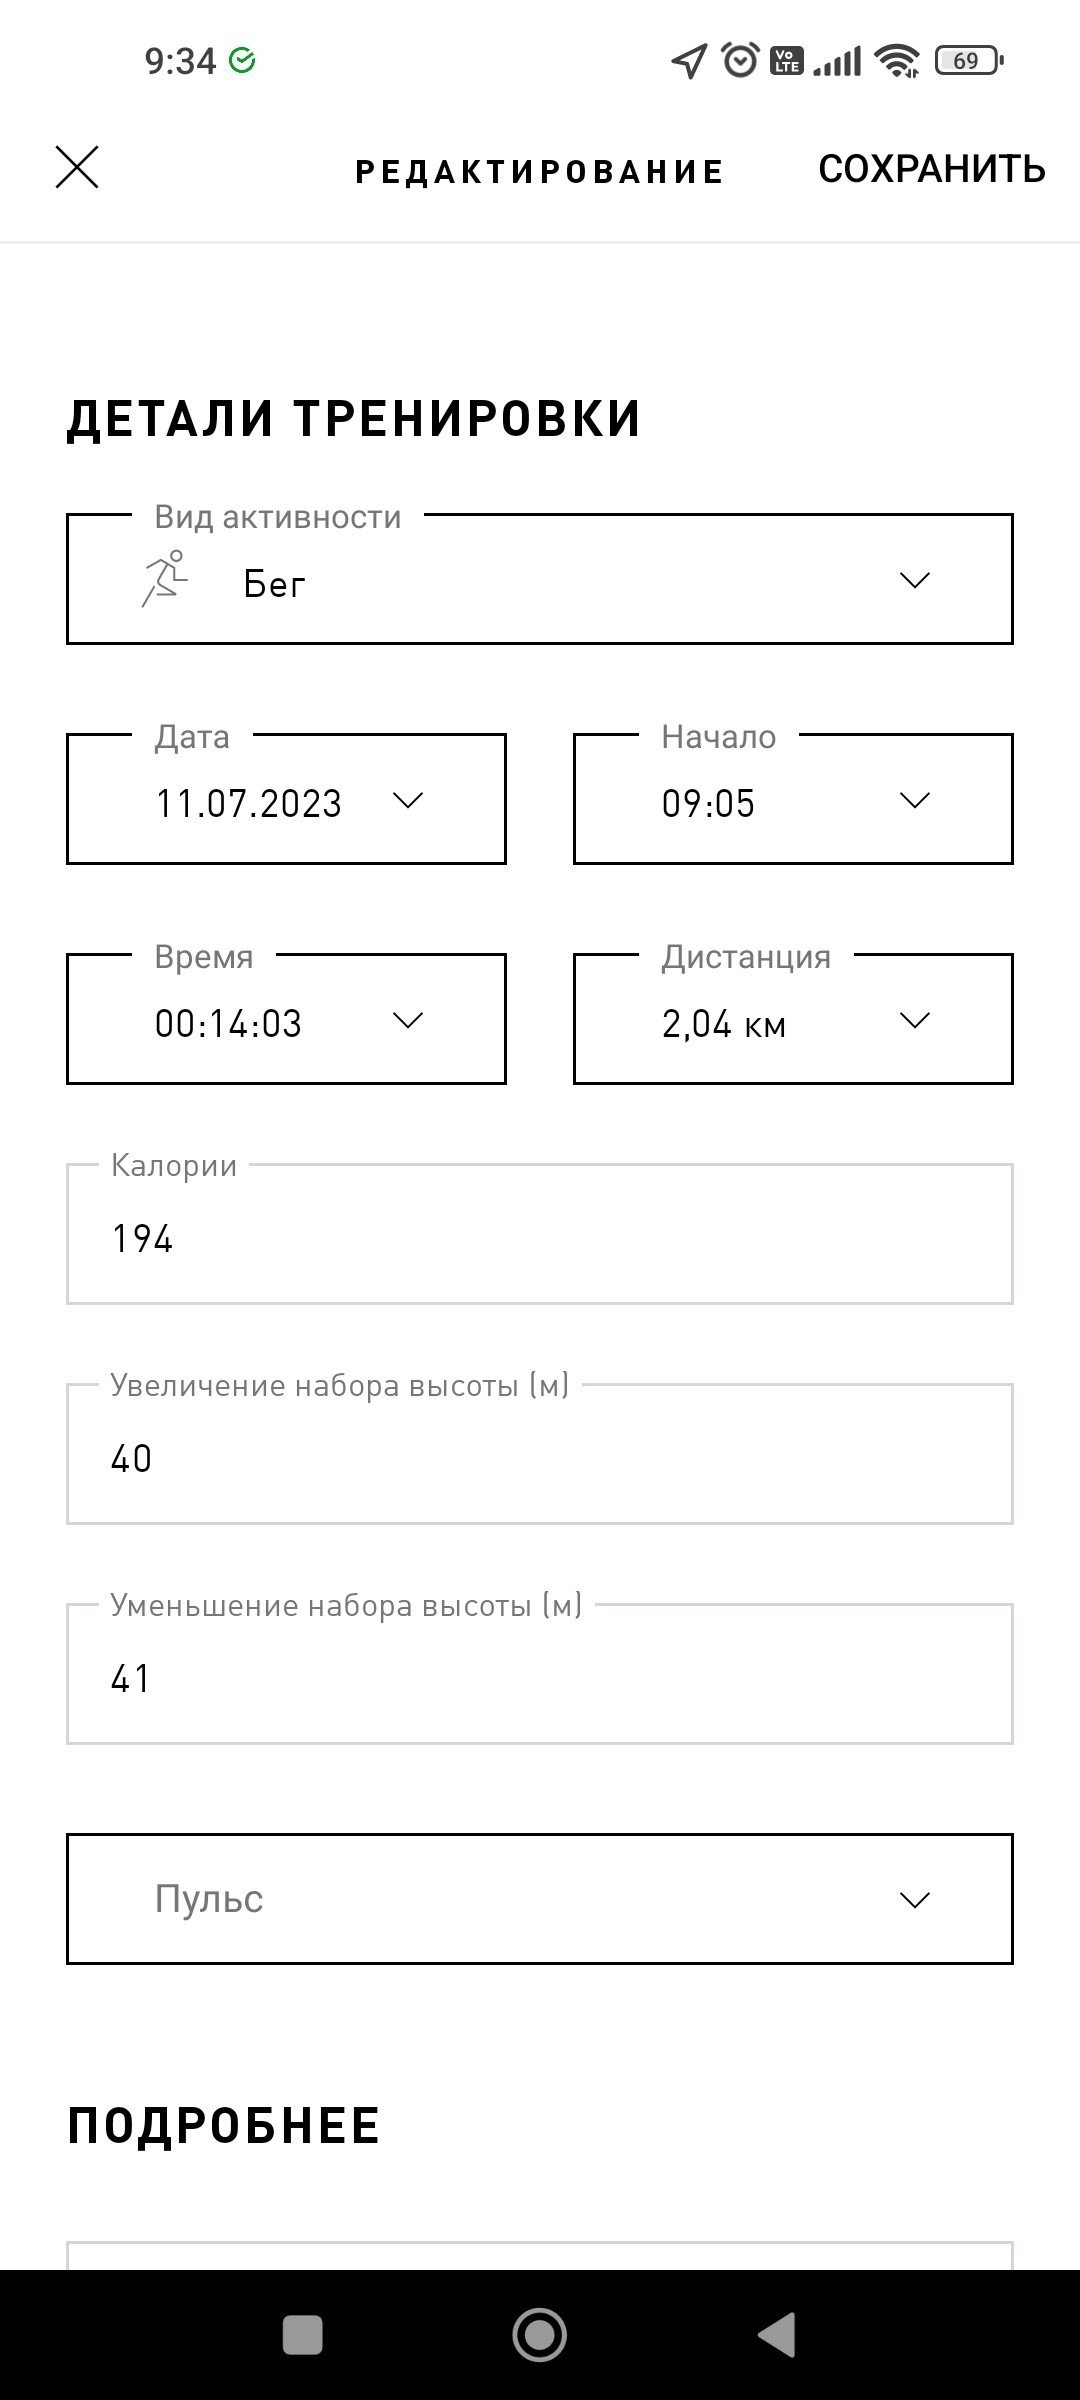The image size is (1080, 2400).
Task: Expand the Время duration chevron
Action: click(x=408, y=1020)
